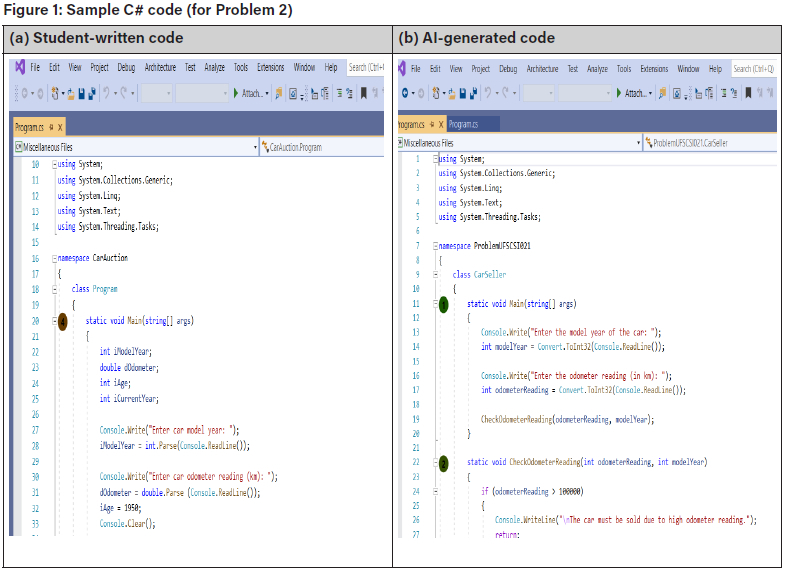Click Search box in left window
This screenshot has width=794, height=572.
[365, 68]
